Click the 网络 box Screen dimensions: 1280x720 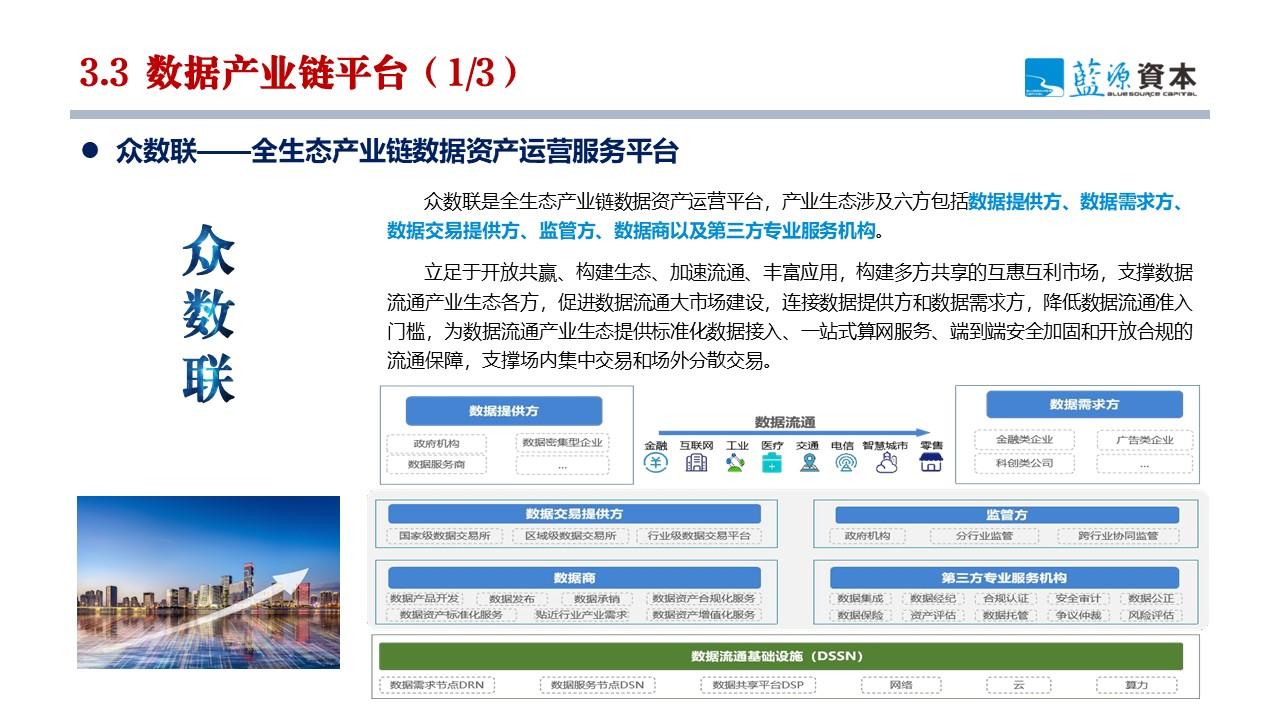point(900,685)
